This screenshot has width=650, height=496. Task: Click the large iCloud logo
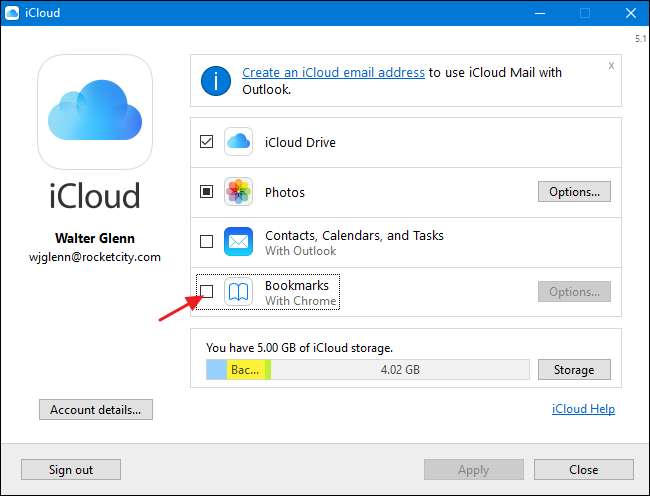point(95,111)
